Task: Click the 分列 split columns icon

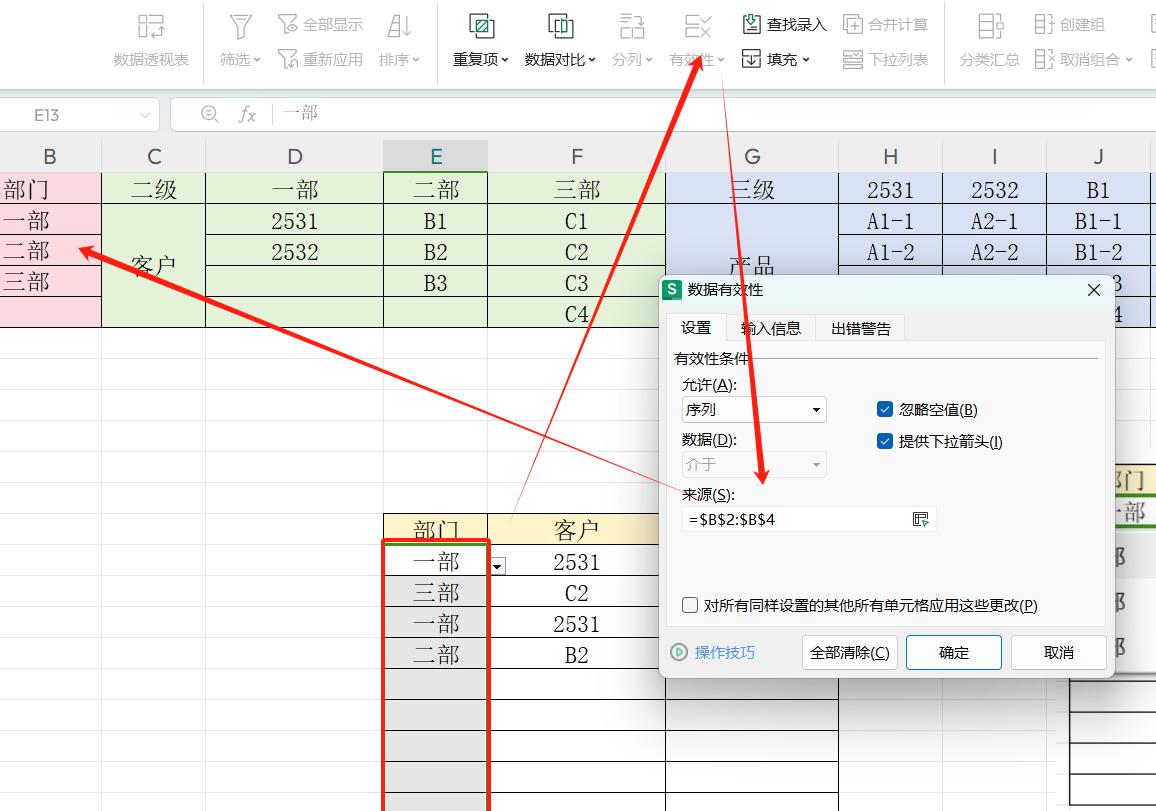Action: tap(632, 27)
